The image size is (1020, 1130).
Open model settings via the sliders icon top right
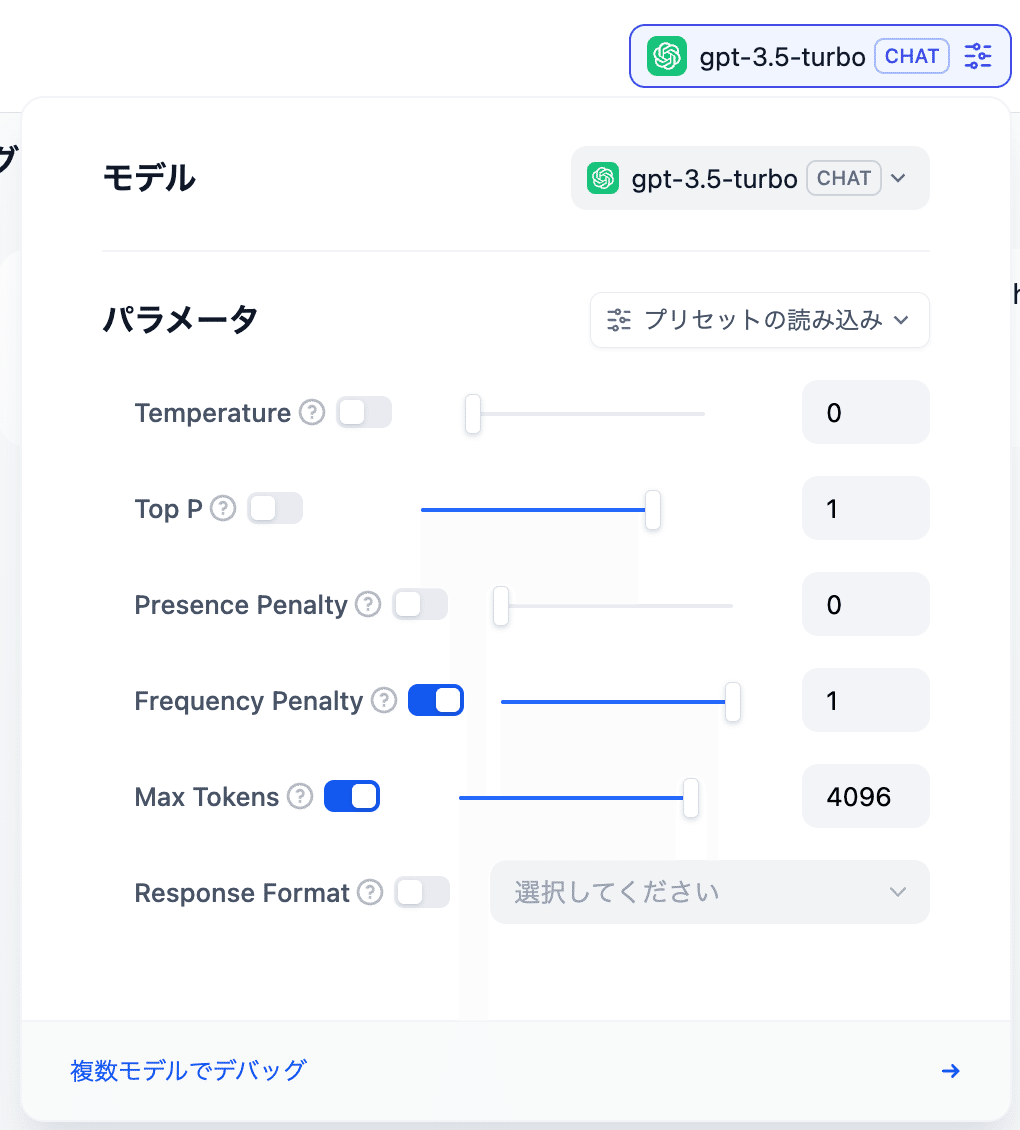point(977,57)
